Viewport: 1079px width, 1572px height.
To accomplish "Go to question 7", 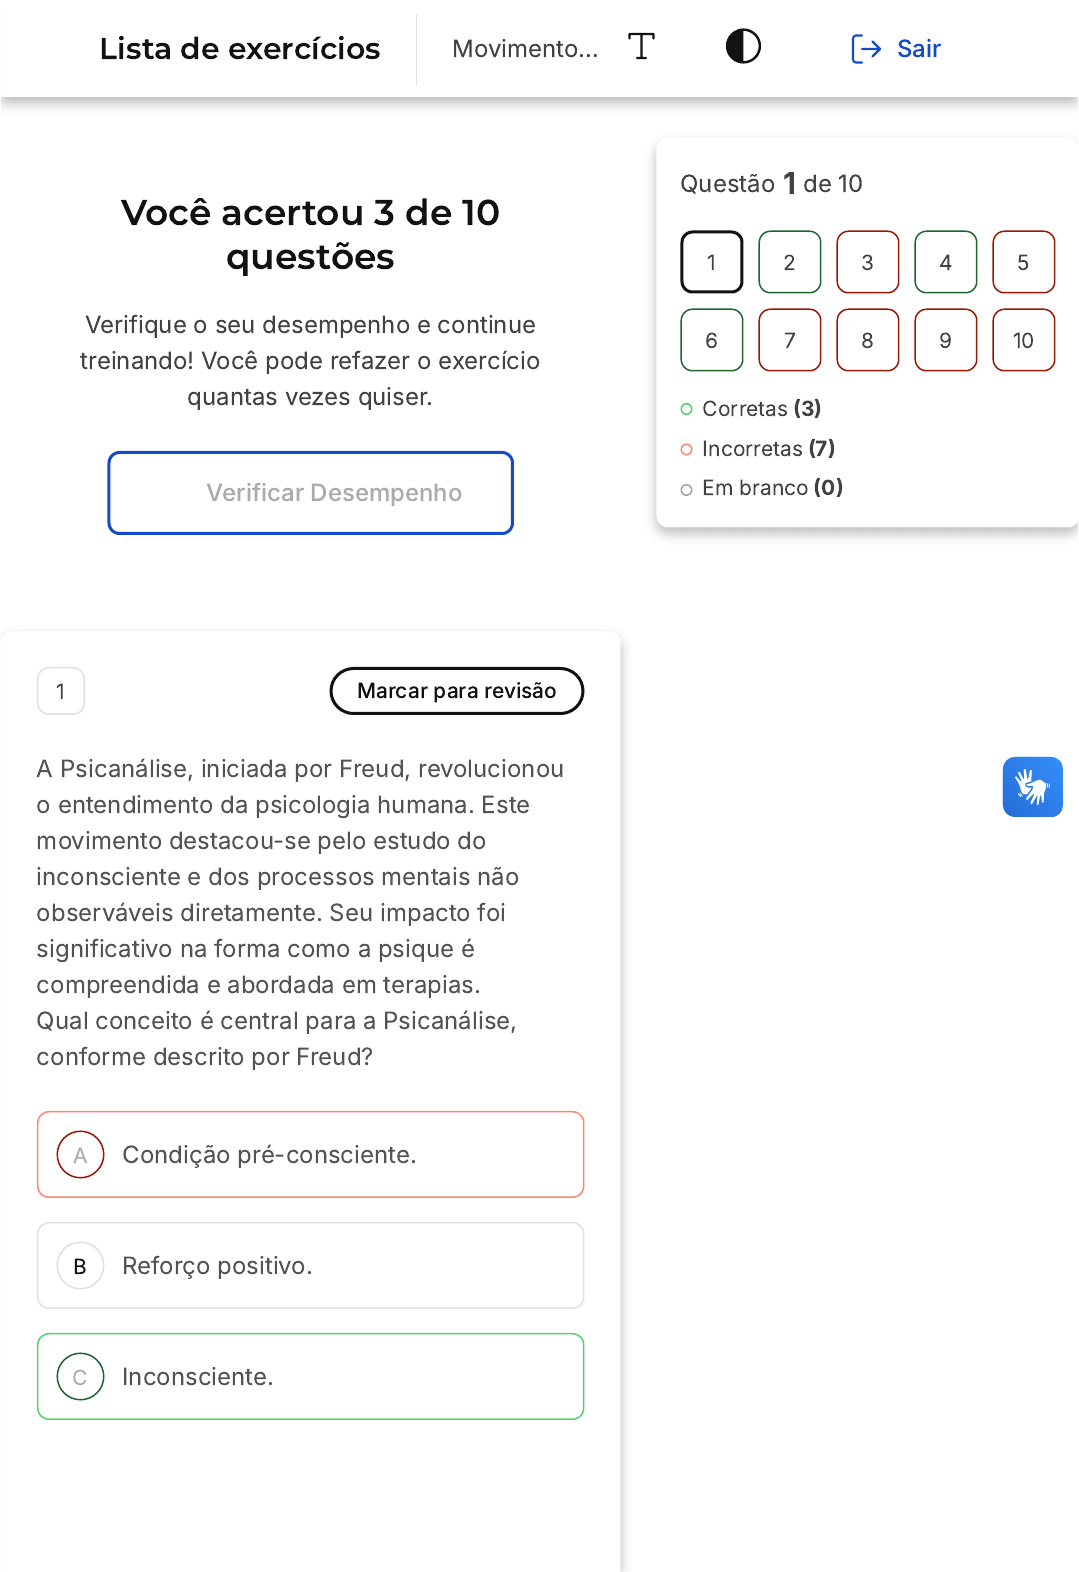I will pyautogui.click(x=789, y=340).
